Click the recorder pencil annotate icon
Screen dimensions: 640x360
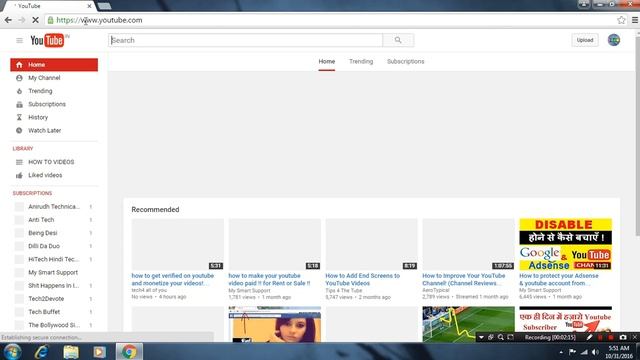[x=589, y=337]
